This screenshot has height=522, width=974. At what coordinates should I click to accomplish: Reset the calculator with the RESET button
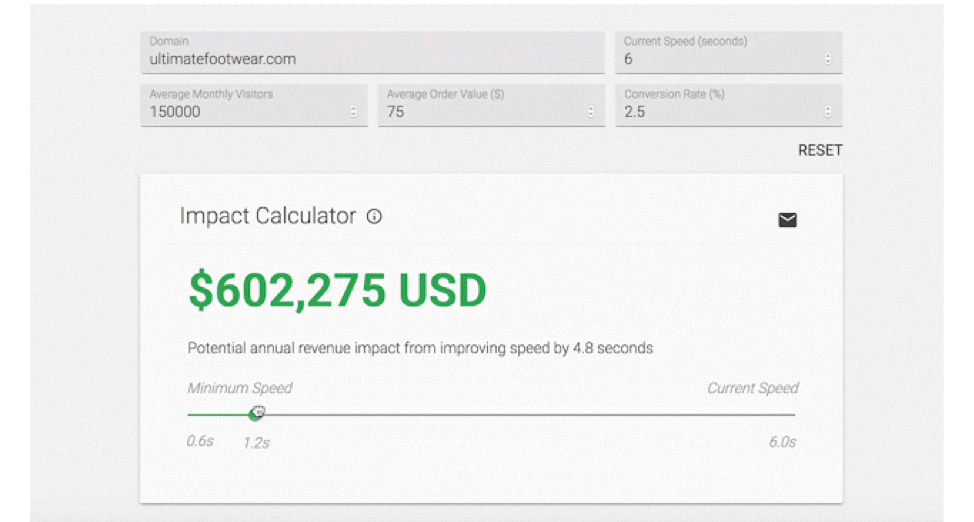820,150
